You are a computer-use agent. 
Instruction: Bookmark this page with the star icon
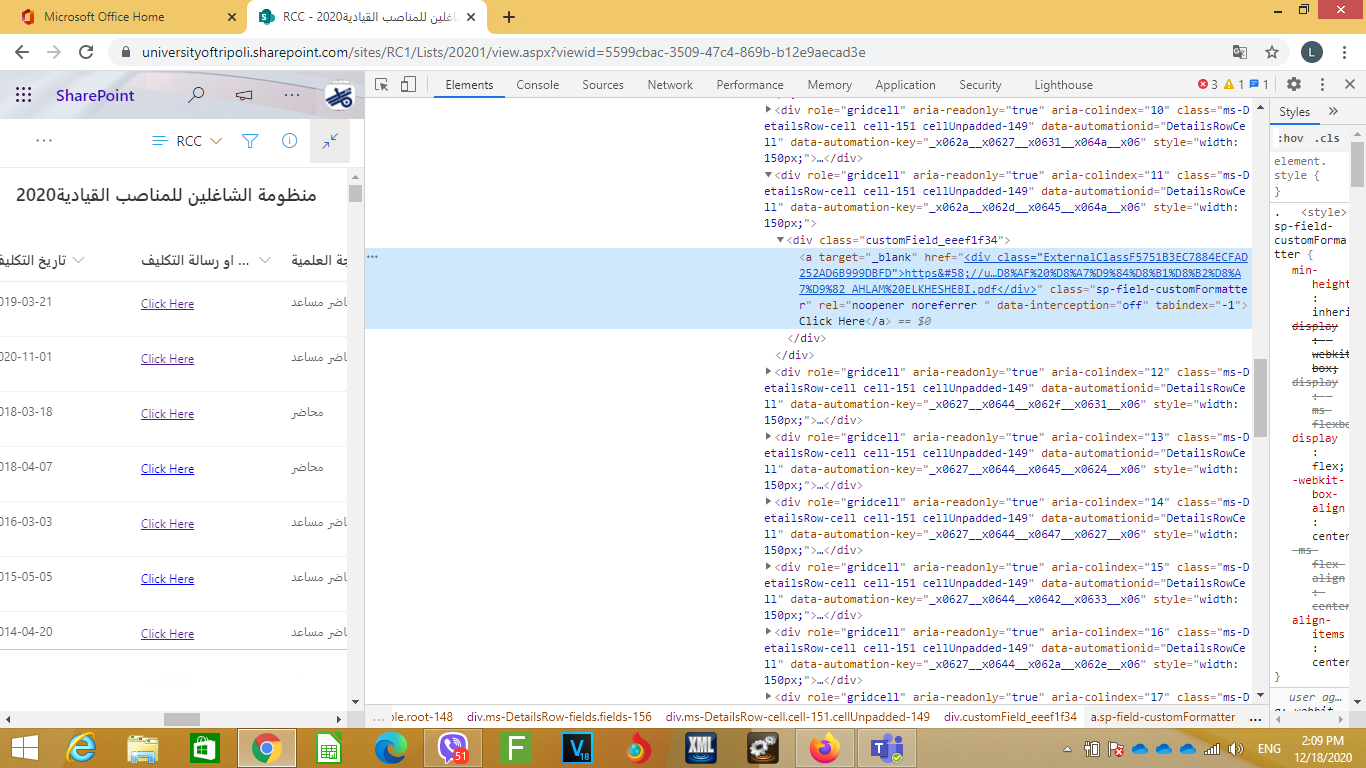(1272, 52)
